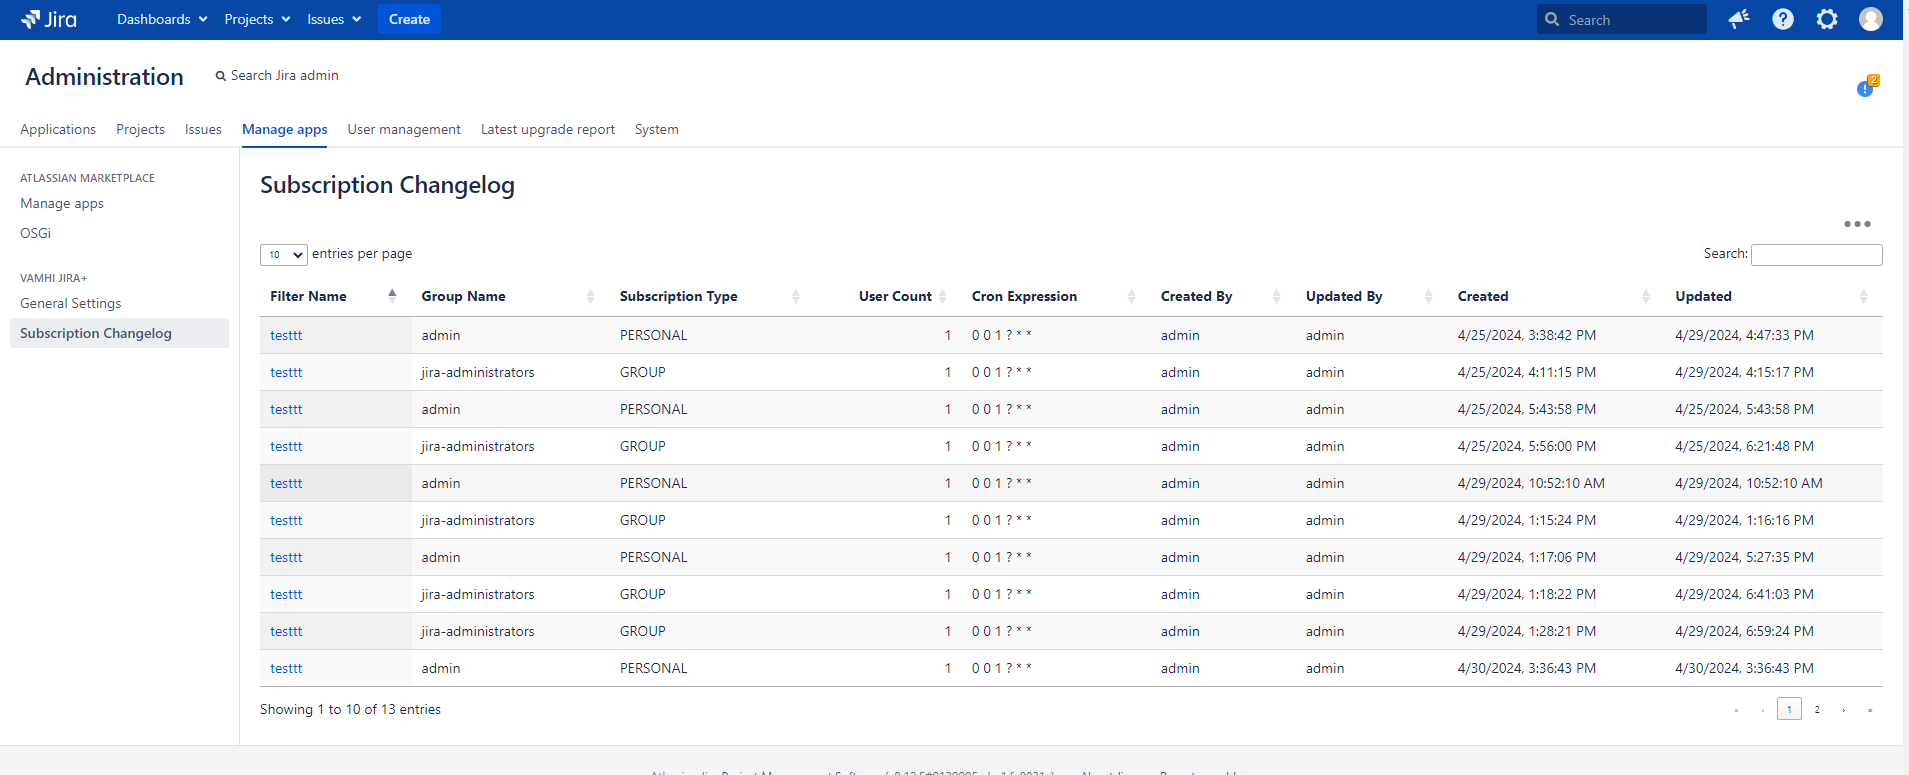Open the help question mark icon
Image resolution: width=1909 pixels, height=775 pixels.
[x=1783, y=19]
